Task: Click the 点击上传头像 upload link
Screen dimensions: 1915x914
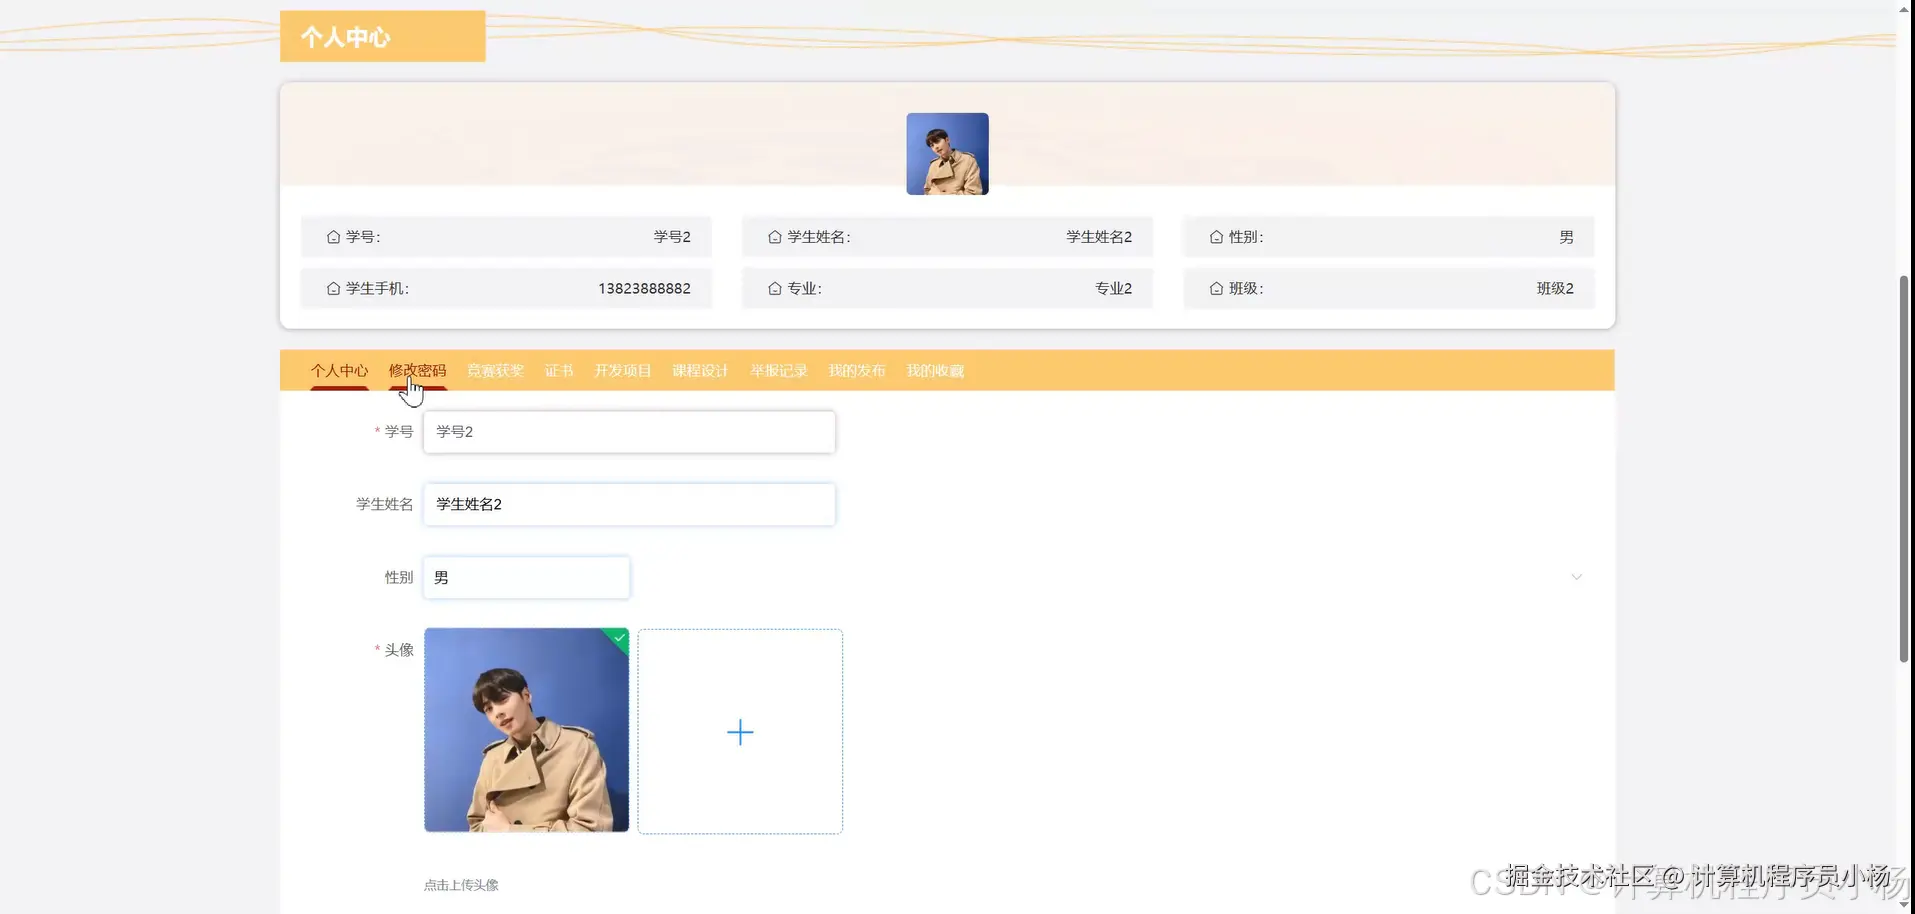Action: (460, 884)
